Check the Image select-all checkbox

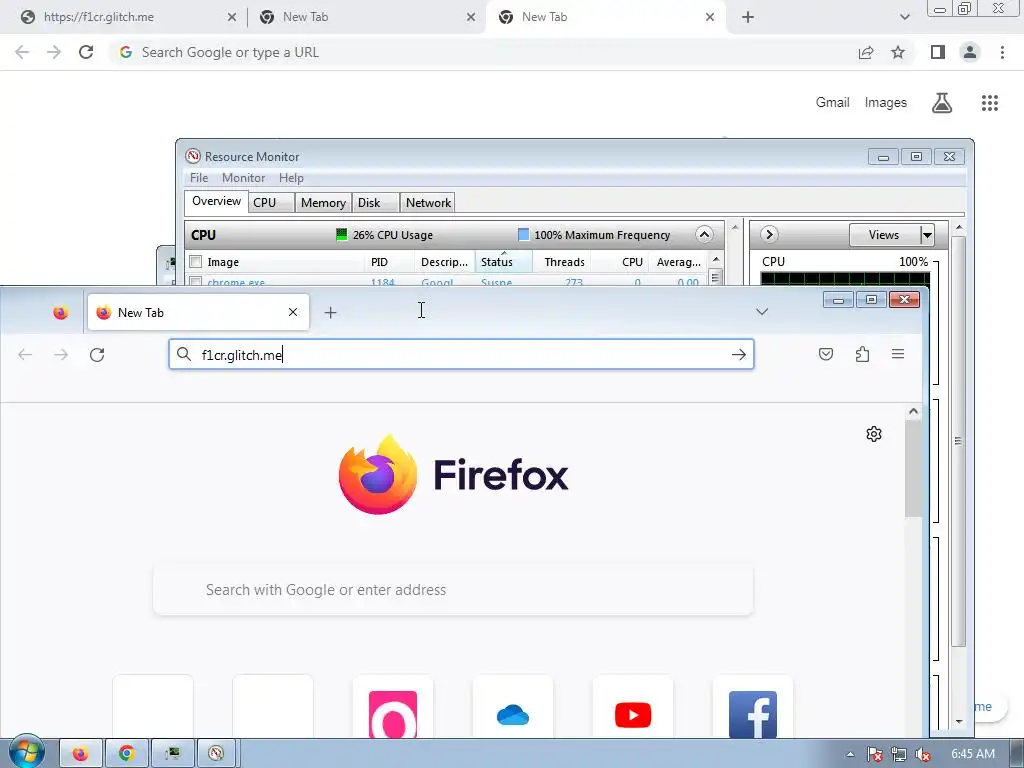coord(195,262)
